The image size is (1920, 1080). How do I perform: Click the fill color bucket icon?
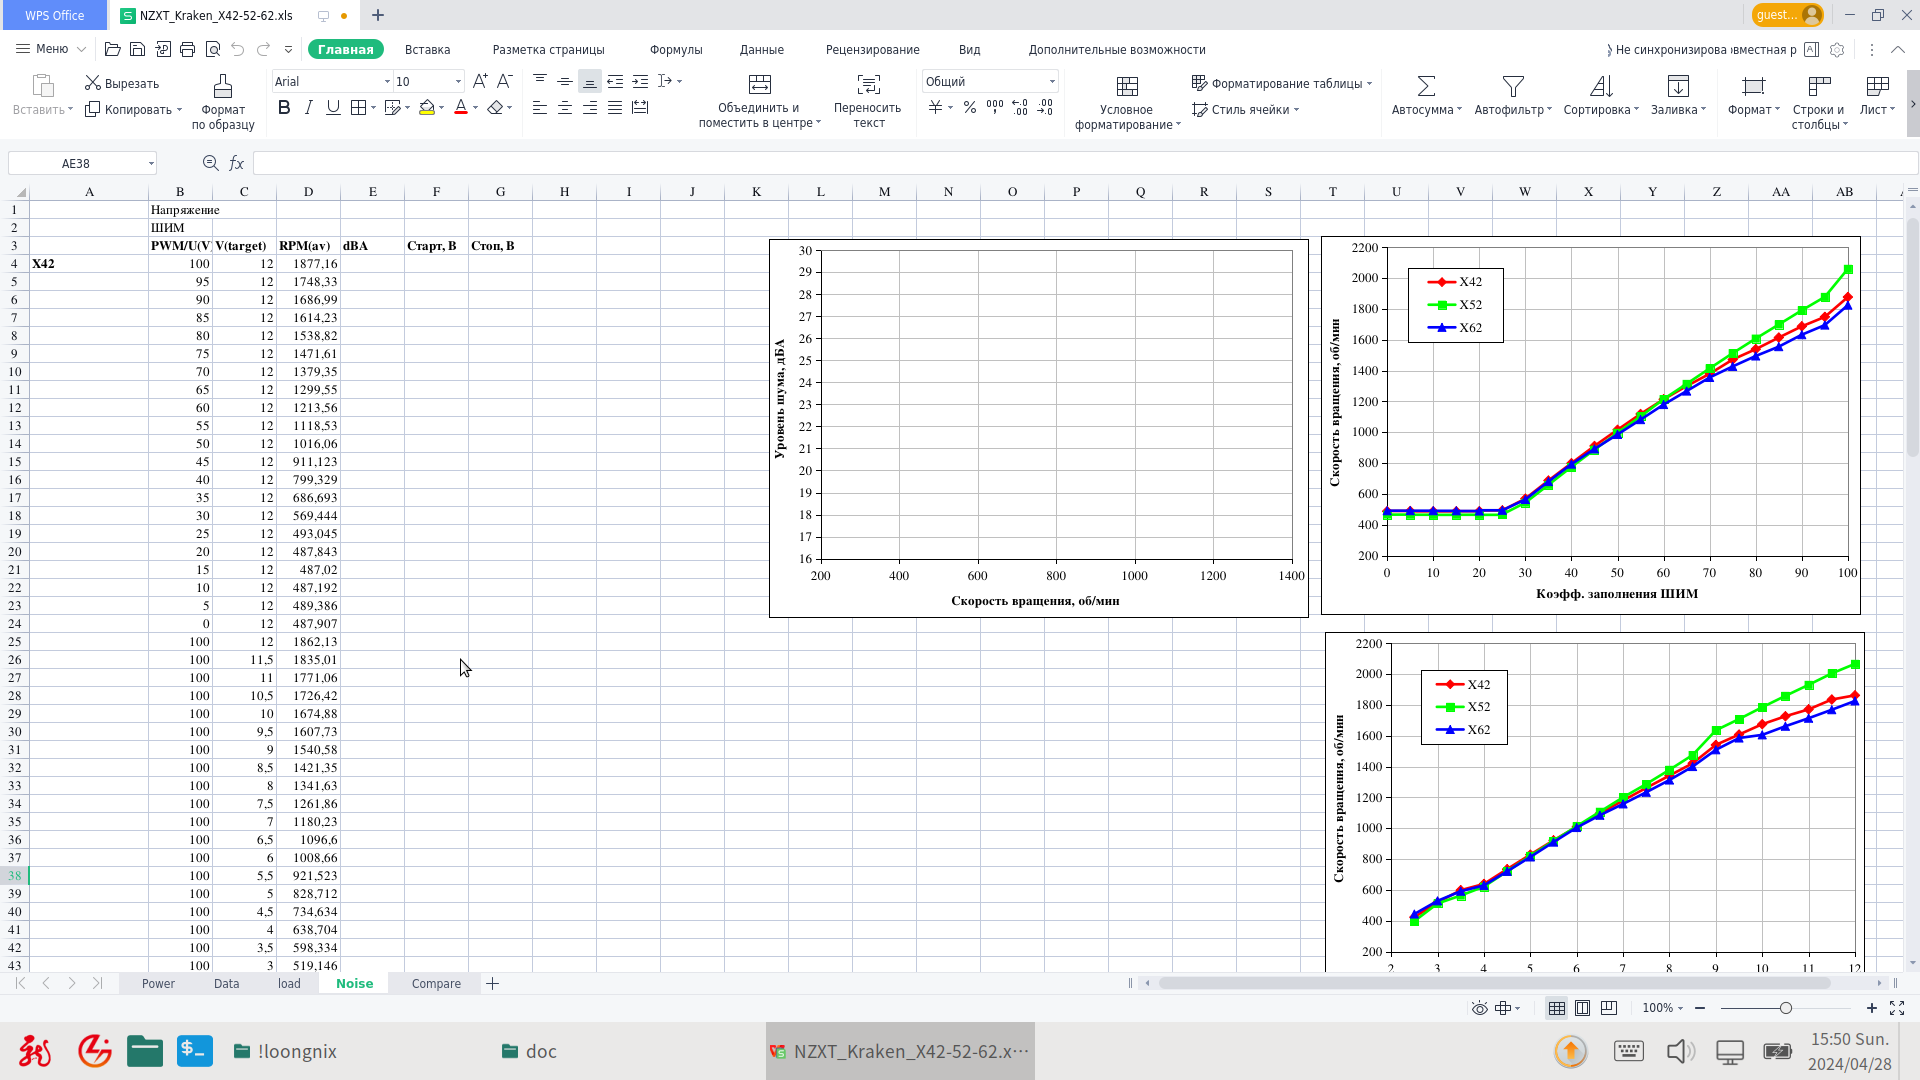pyautogui.click(x=427, y=108)
